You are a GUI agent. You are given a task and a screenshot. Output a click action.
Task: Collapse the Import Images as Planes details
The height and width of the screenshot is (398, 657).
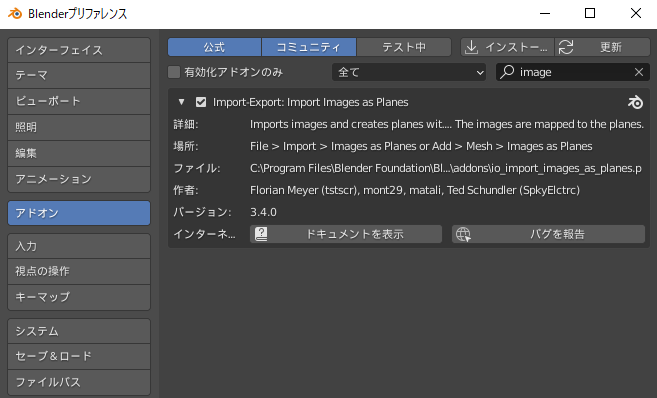pos(181,102)
